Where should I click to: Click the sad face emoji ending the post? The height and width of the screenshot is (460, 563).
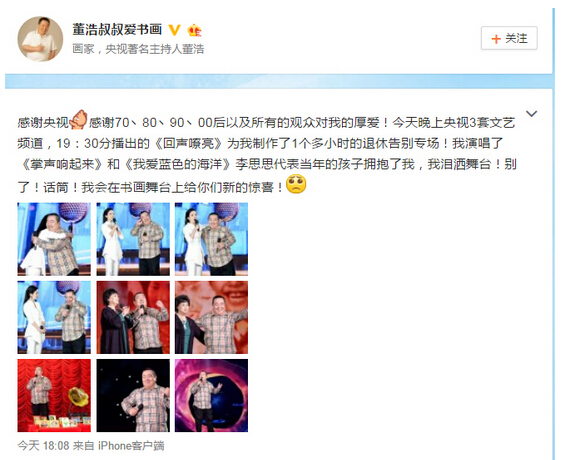(x=296, y=184)
